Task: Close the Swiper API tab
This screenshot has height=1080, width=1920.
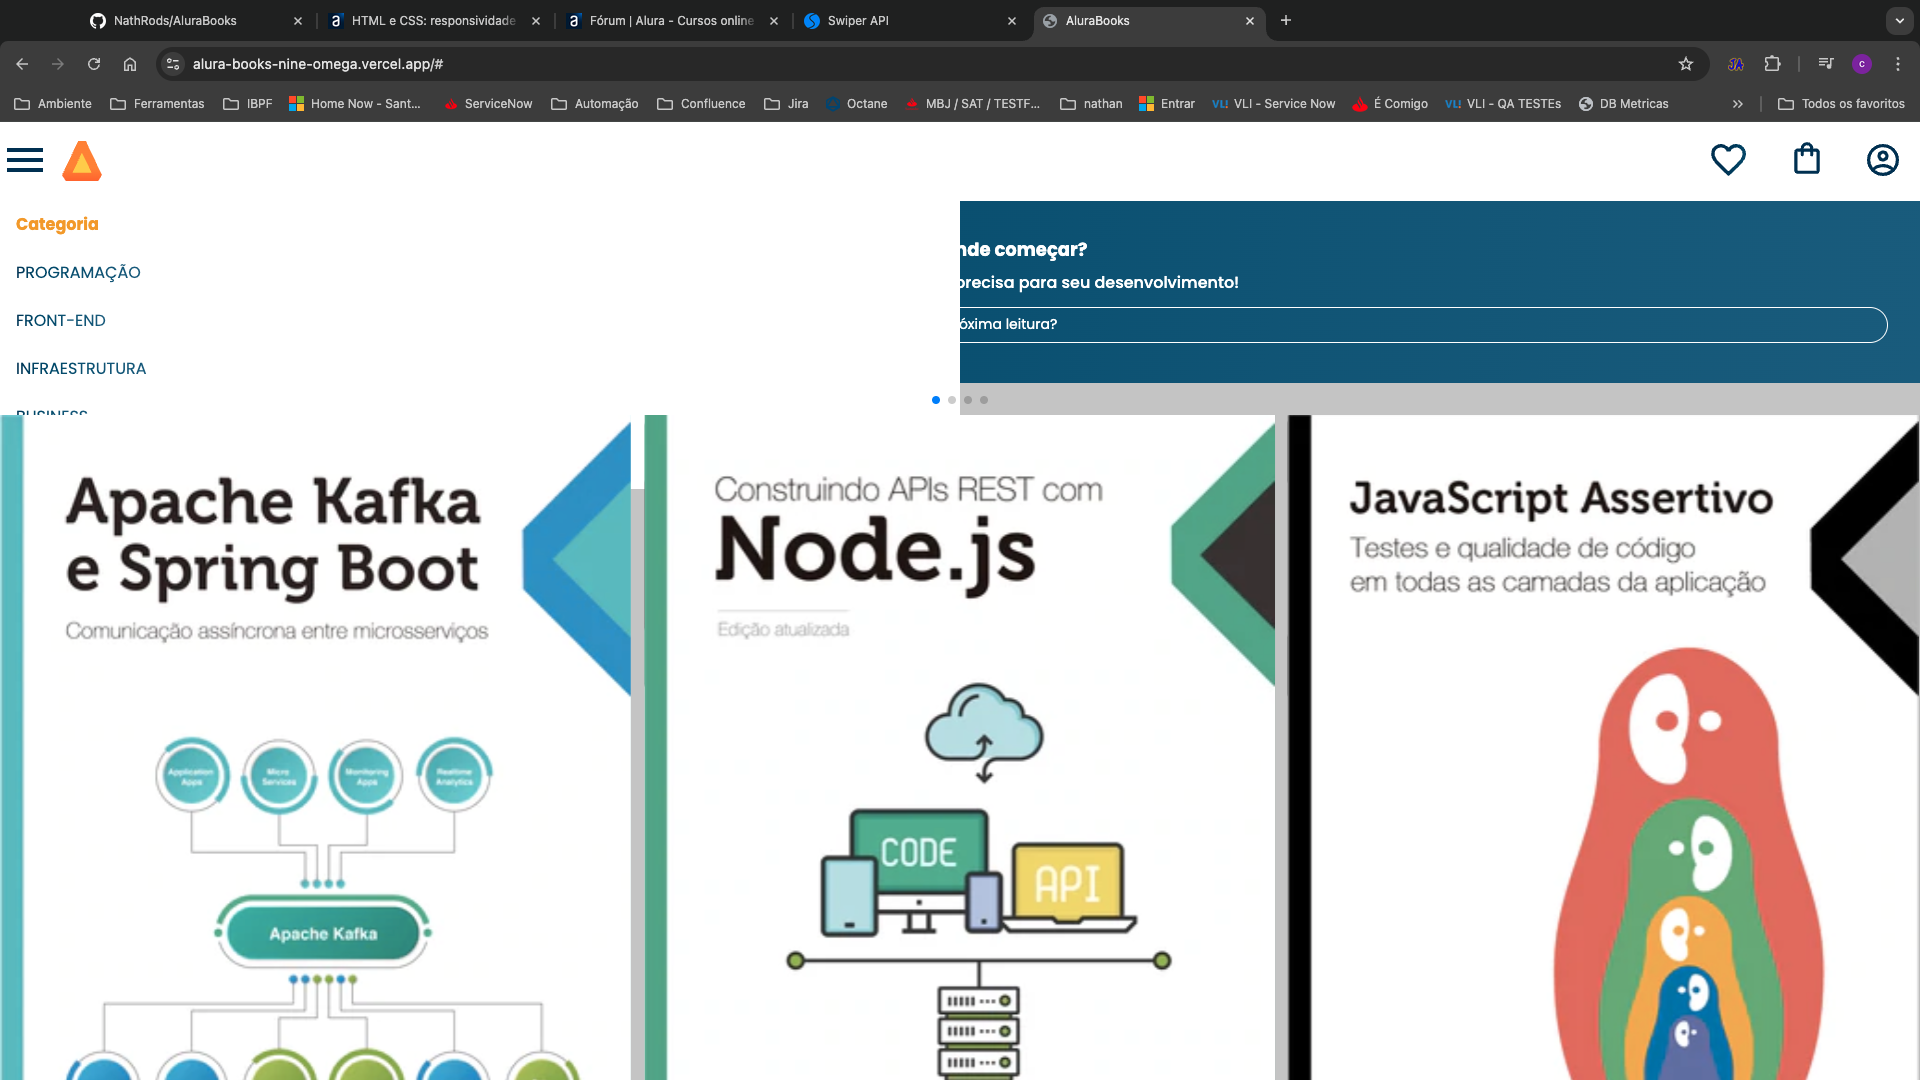Action: [1012, 20]
